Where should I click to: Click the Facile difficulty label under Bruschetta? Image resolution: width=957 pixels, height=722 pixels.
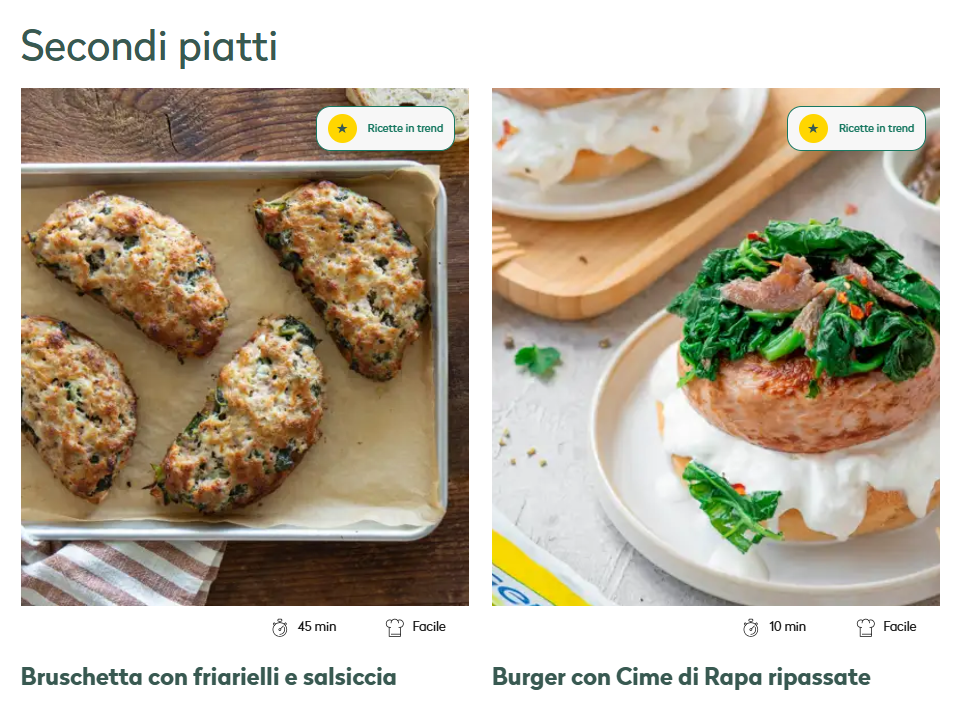pos(429,627)
